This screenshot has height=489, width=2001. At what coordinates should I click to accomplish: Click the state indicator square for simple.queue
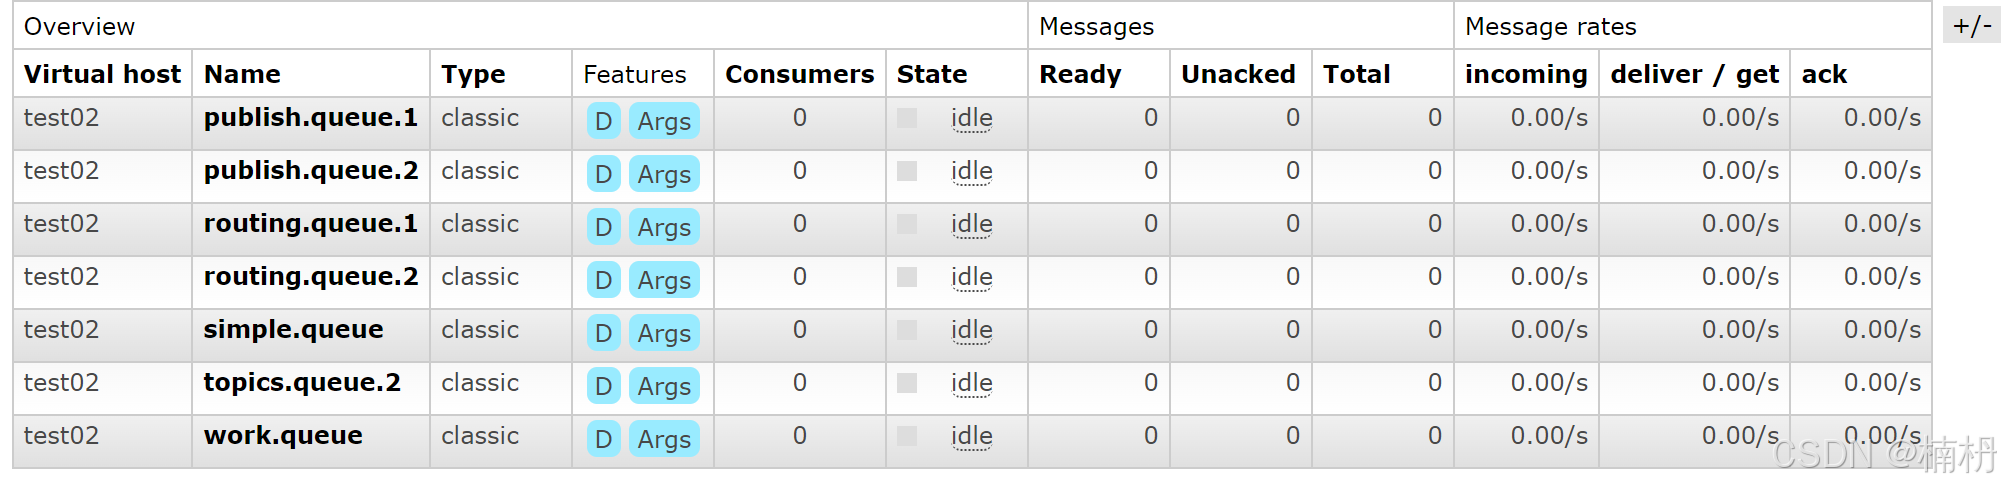pos(907,330)
